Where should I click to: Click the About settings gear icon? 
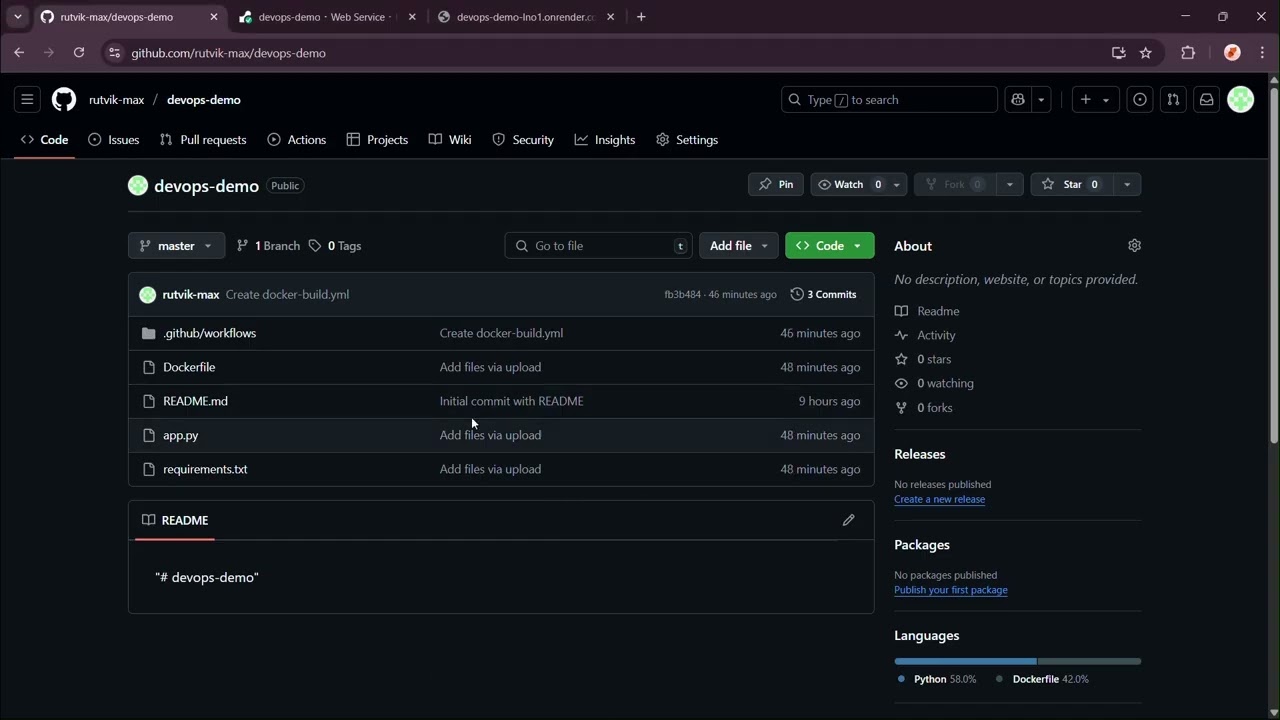click(x=1134, y=246)
